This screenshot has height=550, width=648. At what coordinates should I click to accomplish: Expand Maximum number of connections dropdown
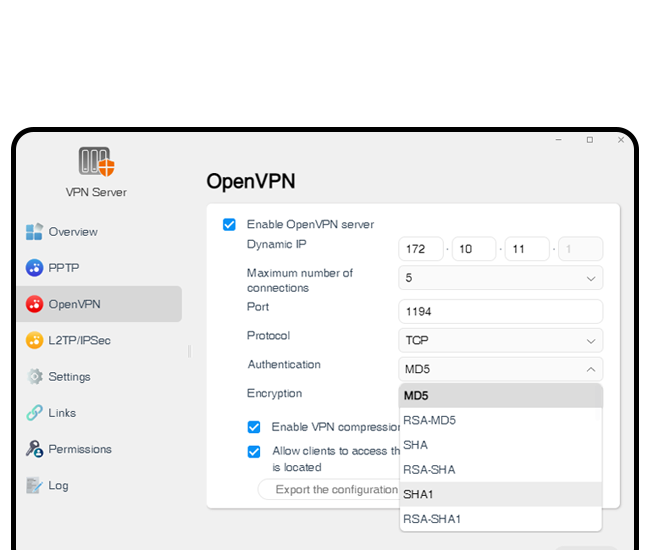[500, 277]
